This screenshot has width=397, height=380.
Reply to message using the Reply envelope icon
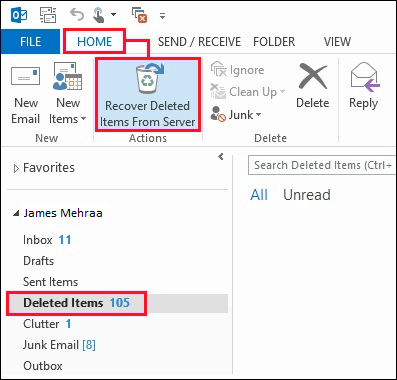pos(364,85)
